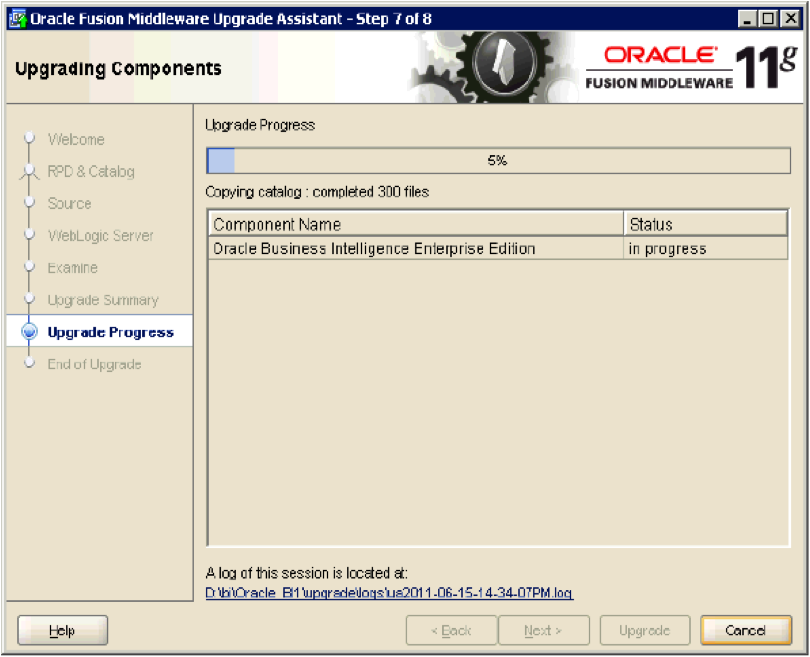
Task: Click the Component Name column header
Action: [416, 224]
